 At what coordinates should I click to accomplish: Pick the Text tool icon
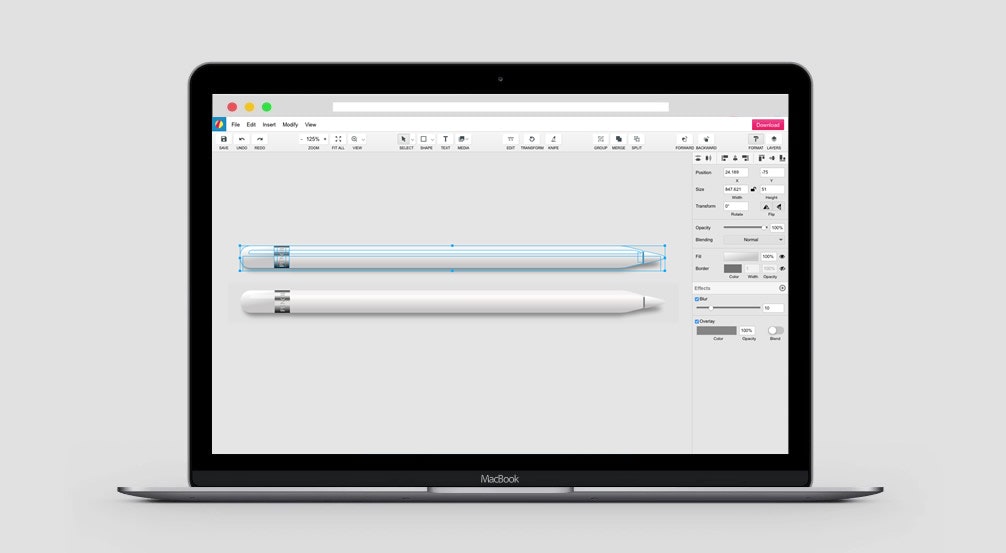(x=445, y=139)
